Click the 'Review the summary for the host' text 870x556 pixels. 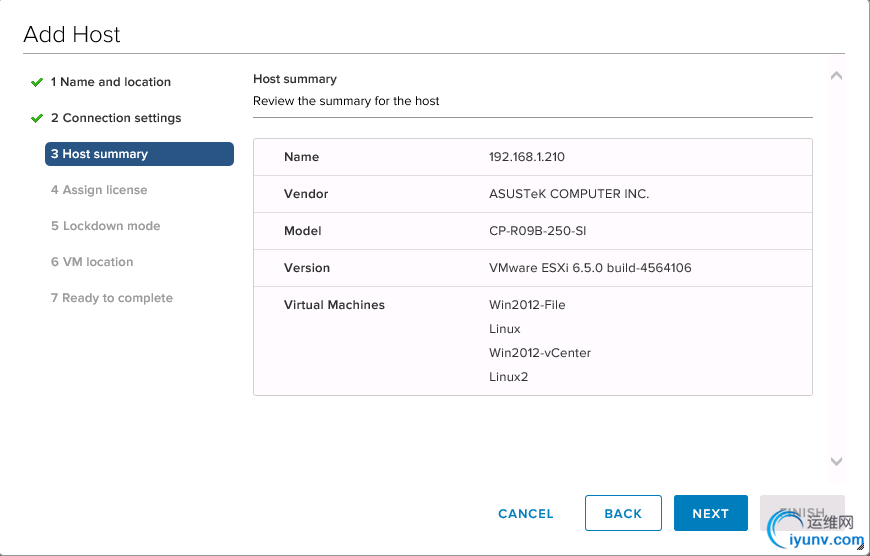click(x=346, y=101)
